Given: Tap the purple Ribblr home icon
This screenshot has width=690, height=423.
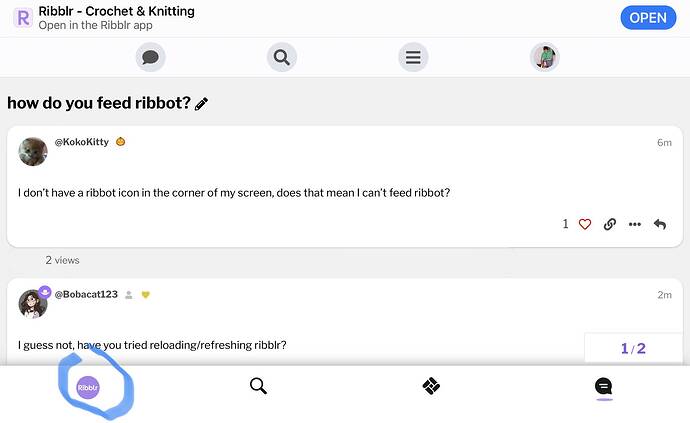Looking at the screenshot, I should 88,387.
